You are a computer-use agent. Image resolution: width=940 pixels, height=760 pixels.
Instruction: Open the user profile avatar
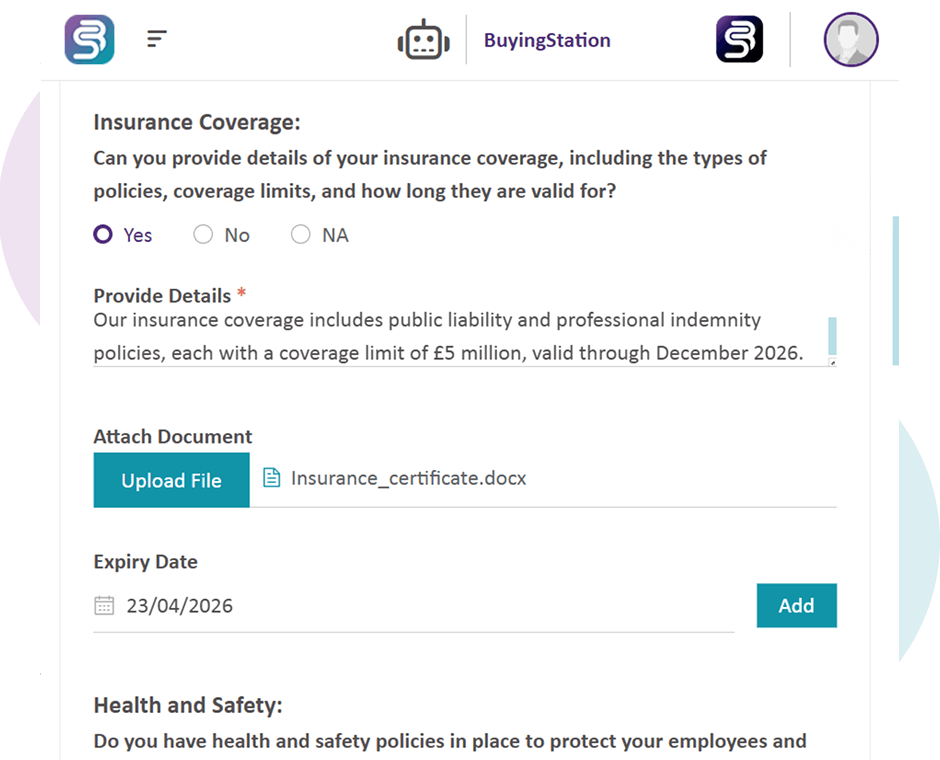(x=850, y=40)
